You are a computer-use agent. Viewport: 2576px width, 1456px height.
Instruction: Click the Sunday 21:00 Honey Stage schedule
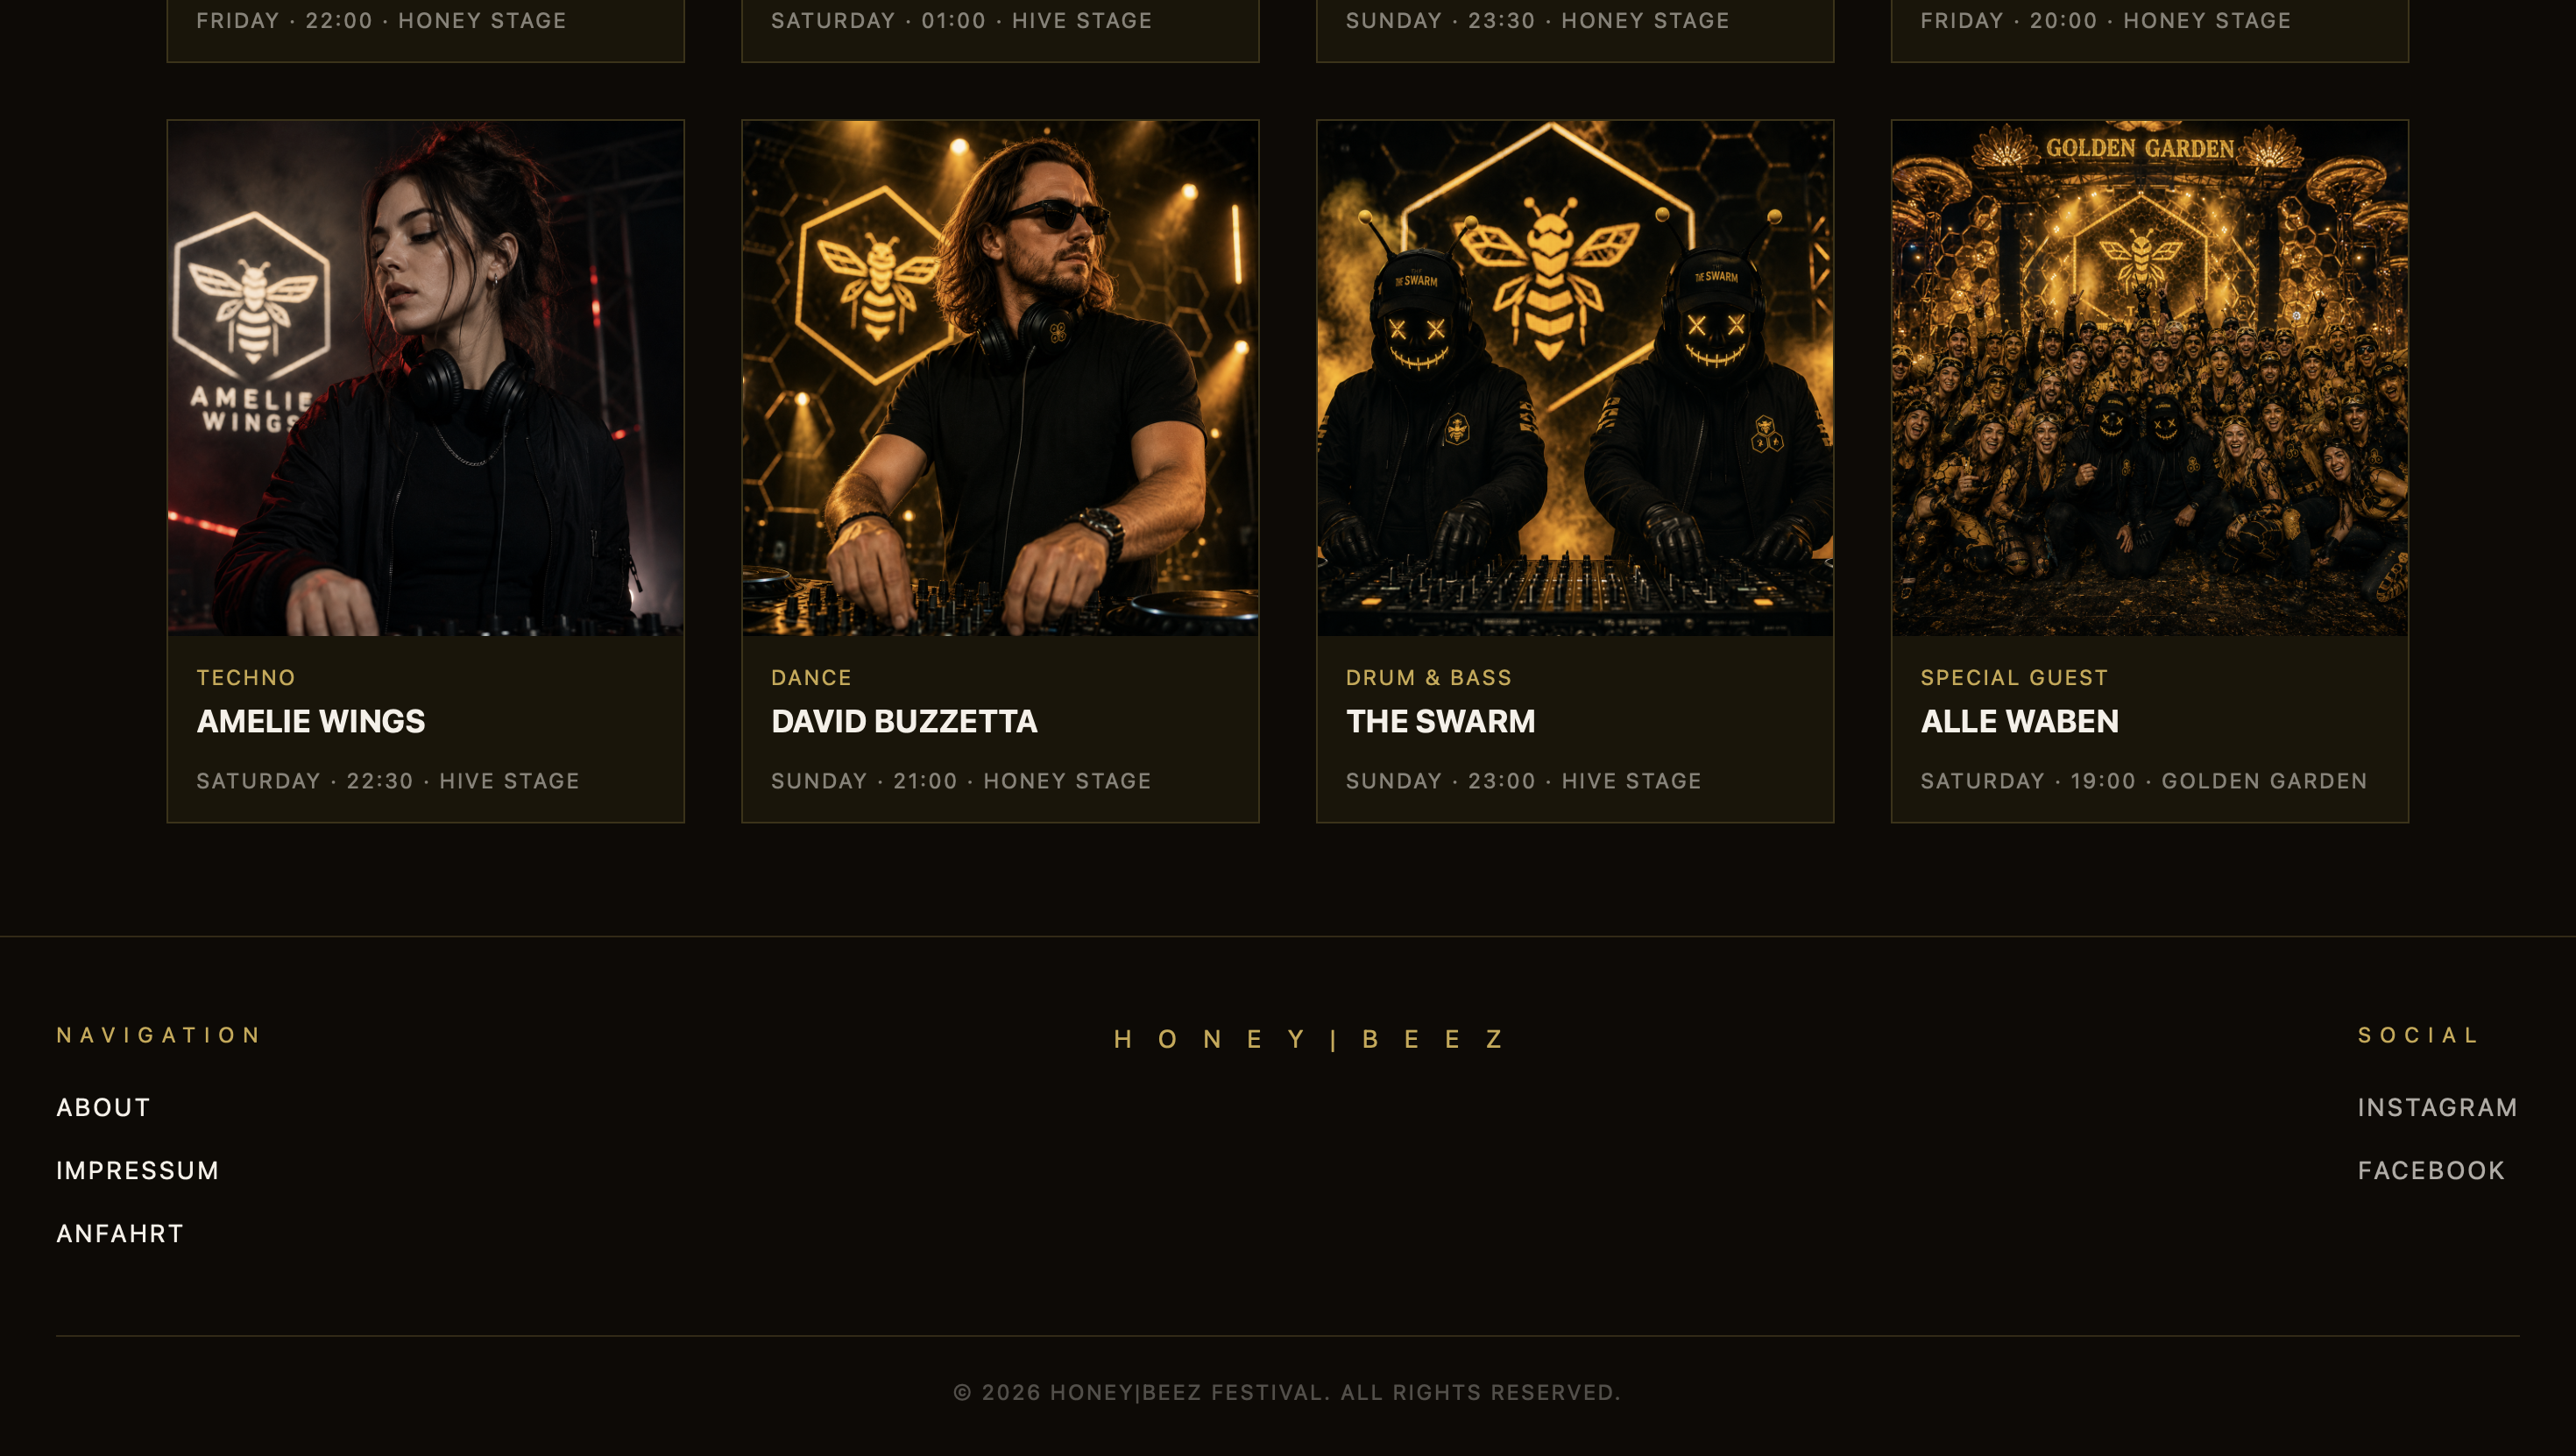click(961, 781)
